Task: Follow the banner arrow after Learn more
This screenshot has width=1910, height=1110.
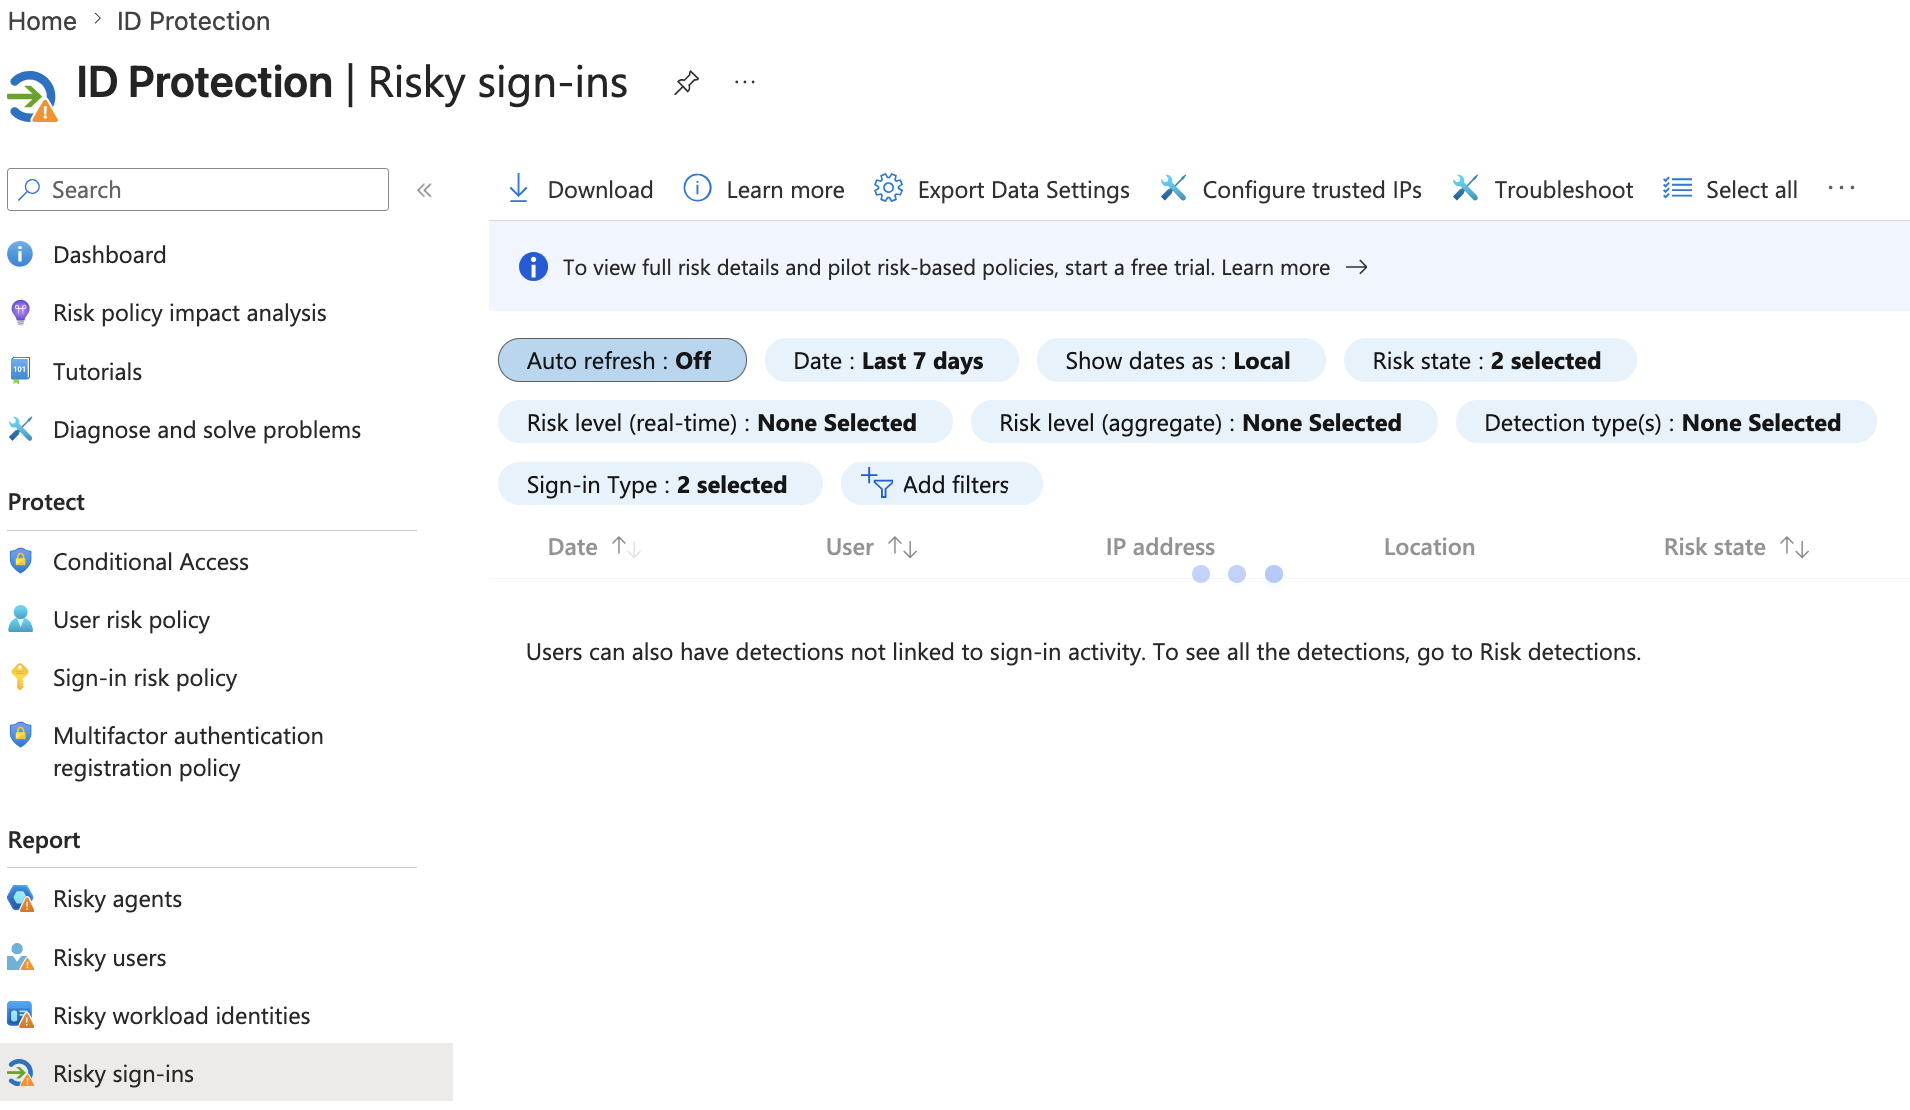Action: [x=1357, y=267]
